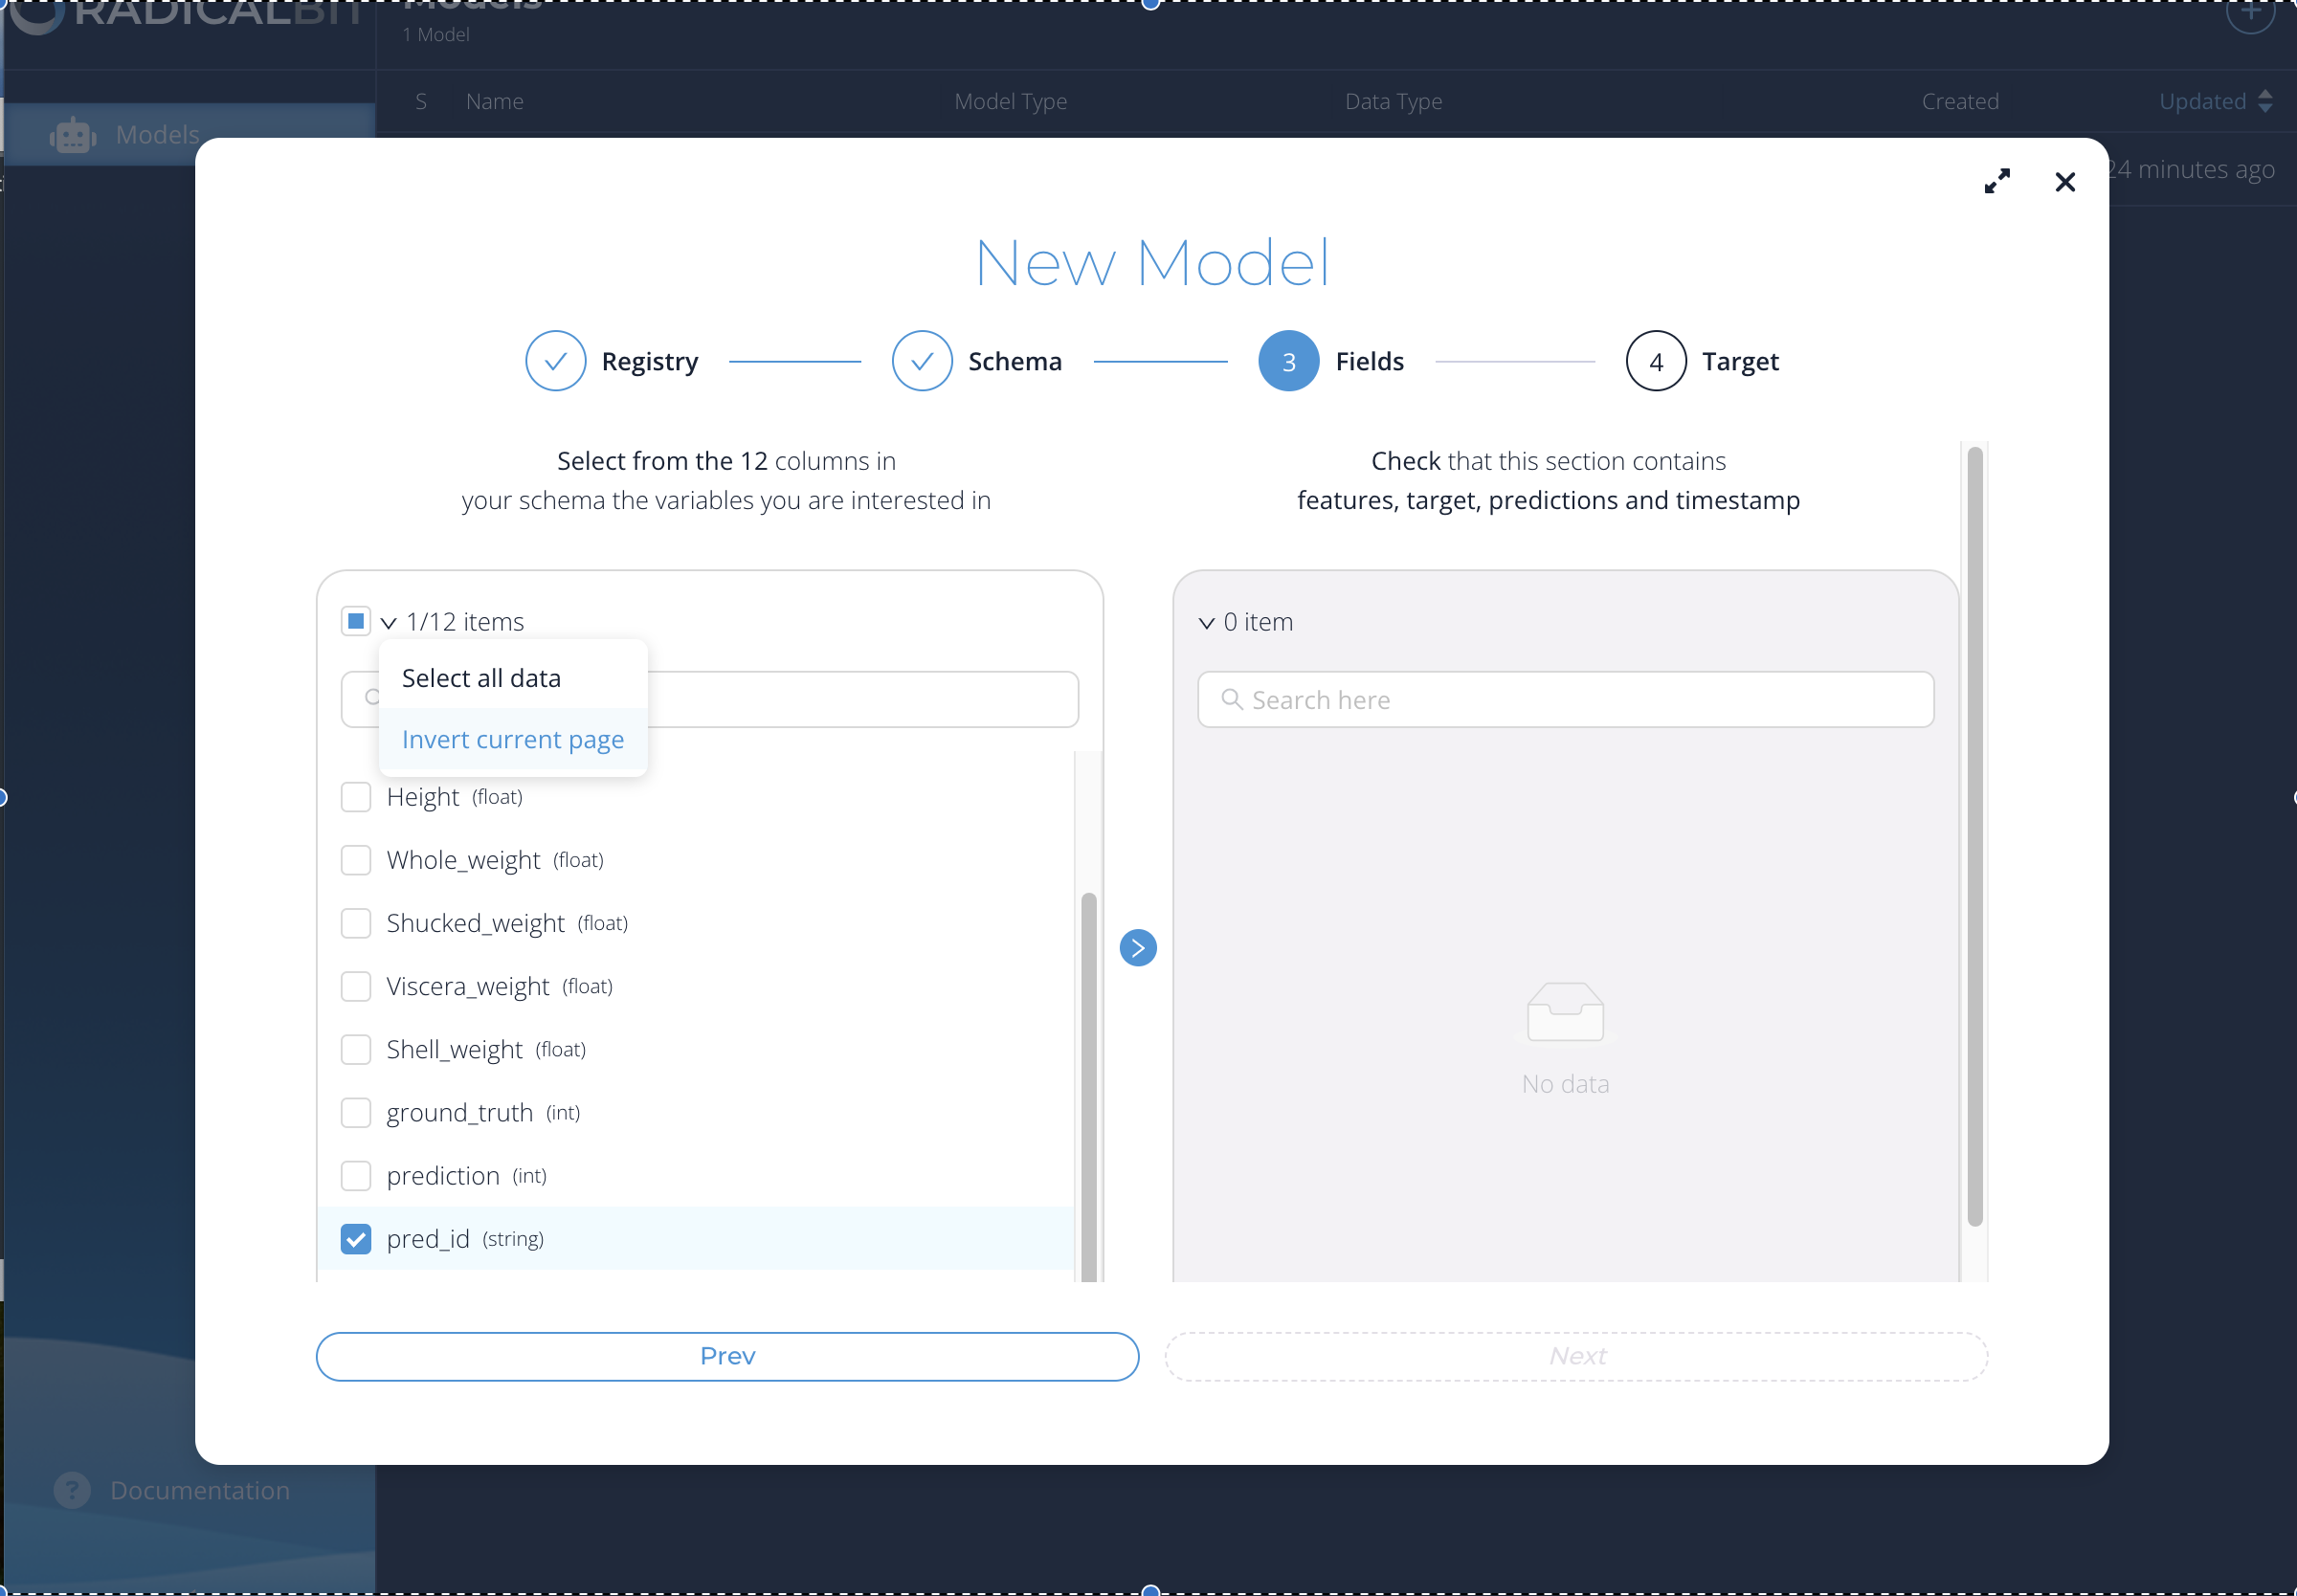The height and width of the screenshot is (1596, 2297).
Task: Move selected fields right with arrow button
Action: point(1137,947)
